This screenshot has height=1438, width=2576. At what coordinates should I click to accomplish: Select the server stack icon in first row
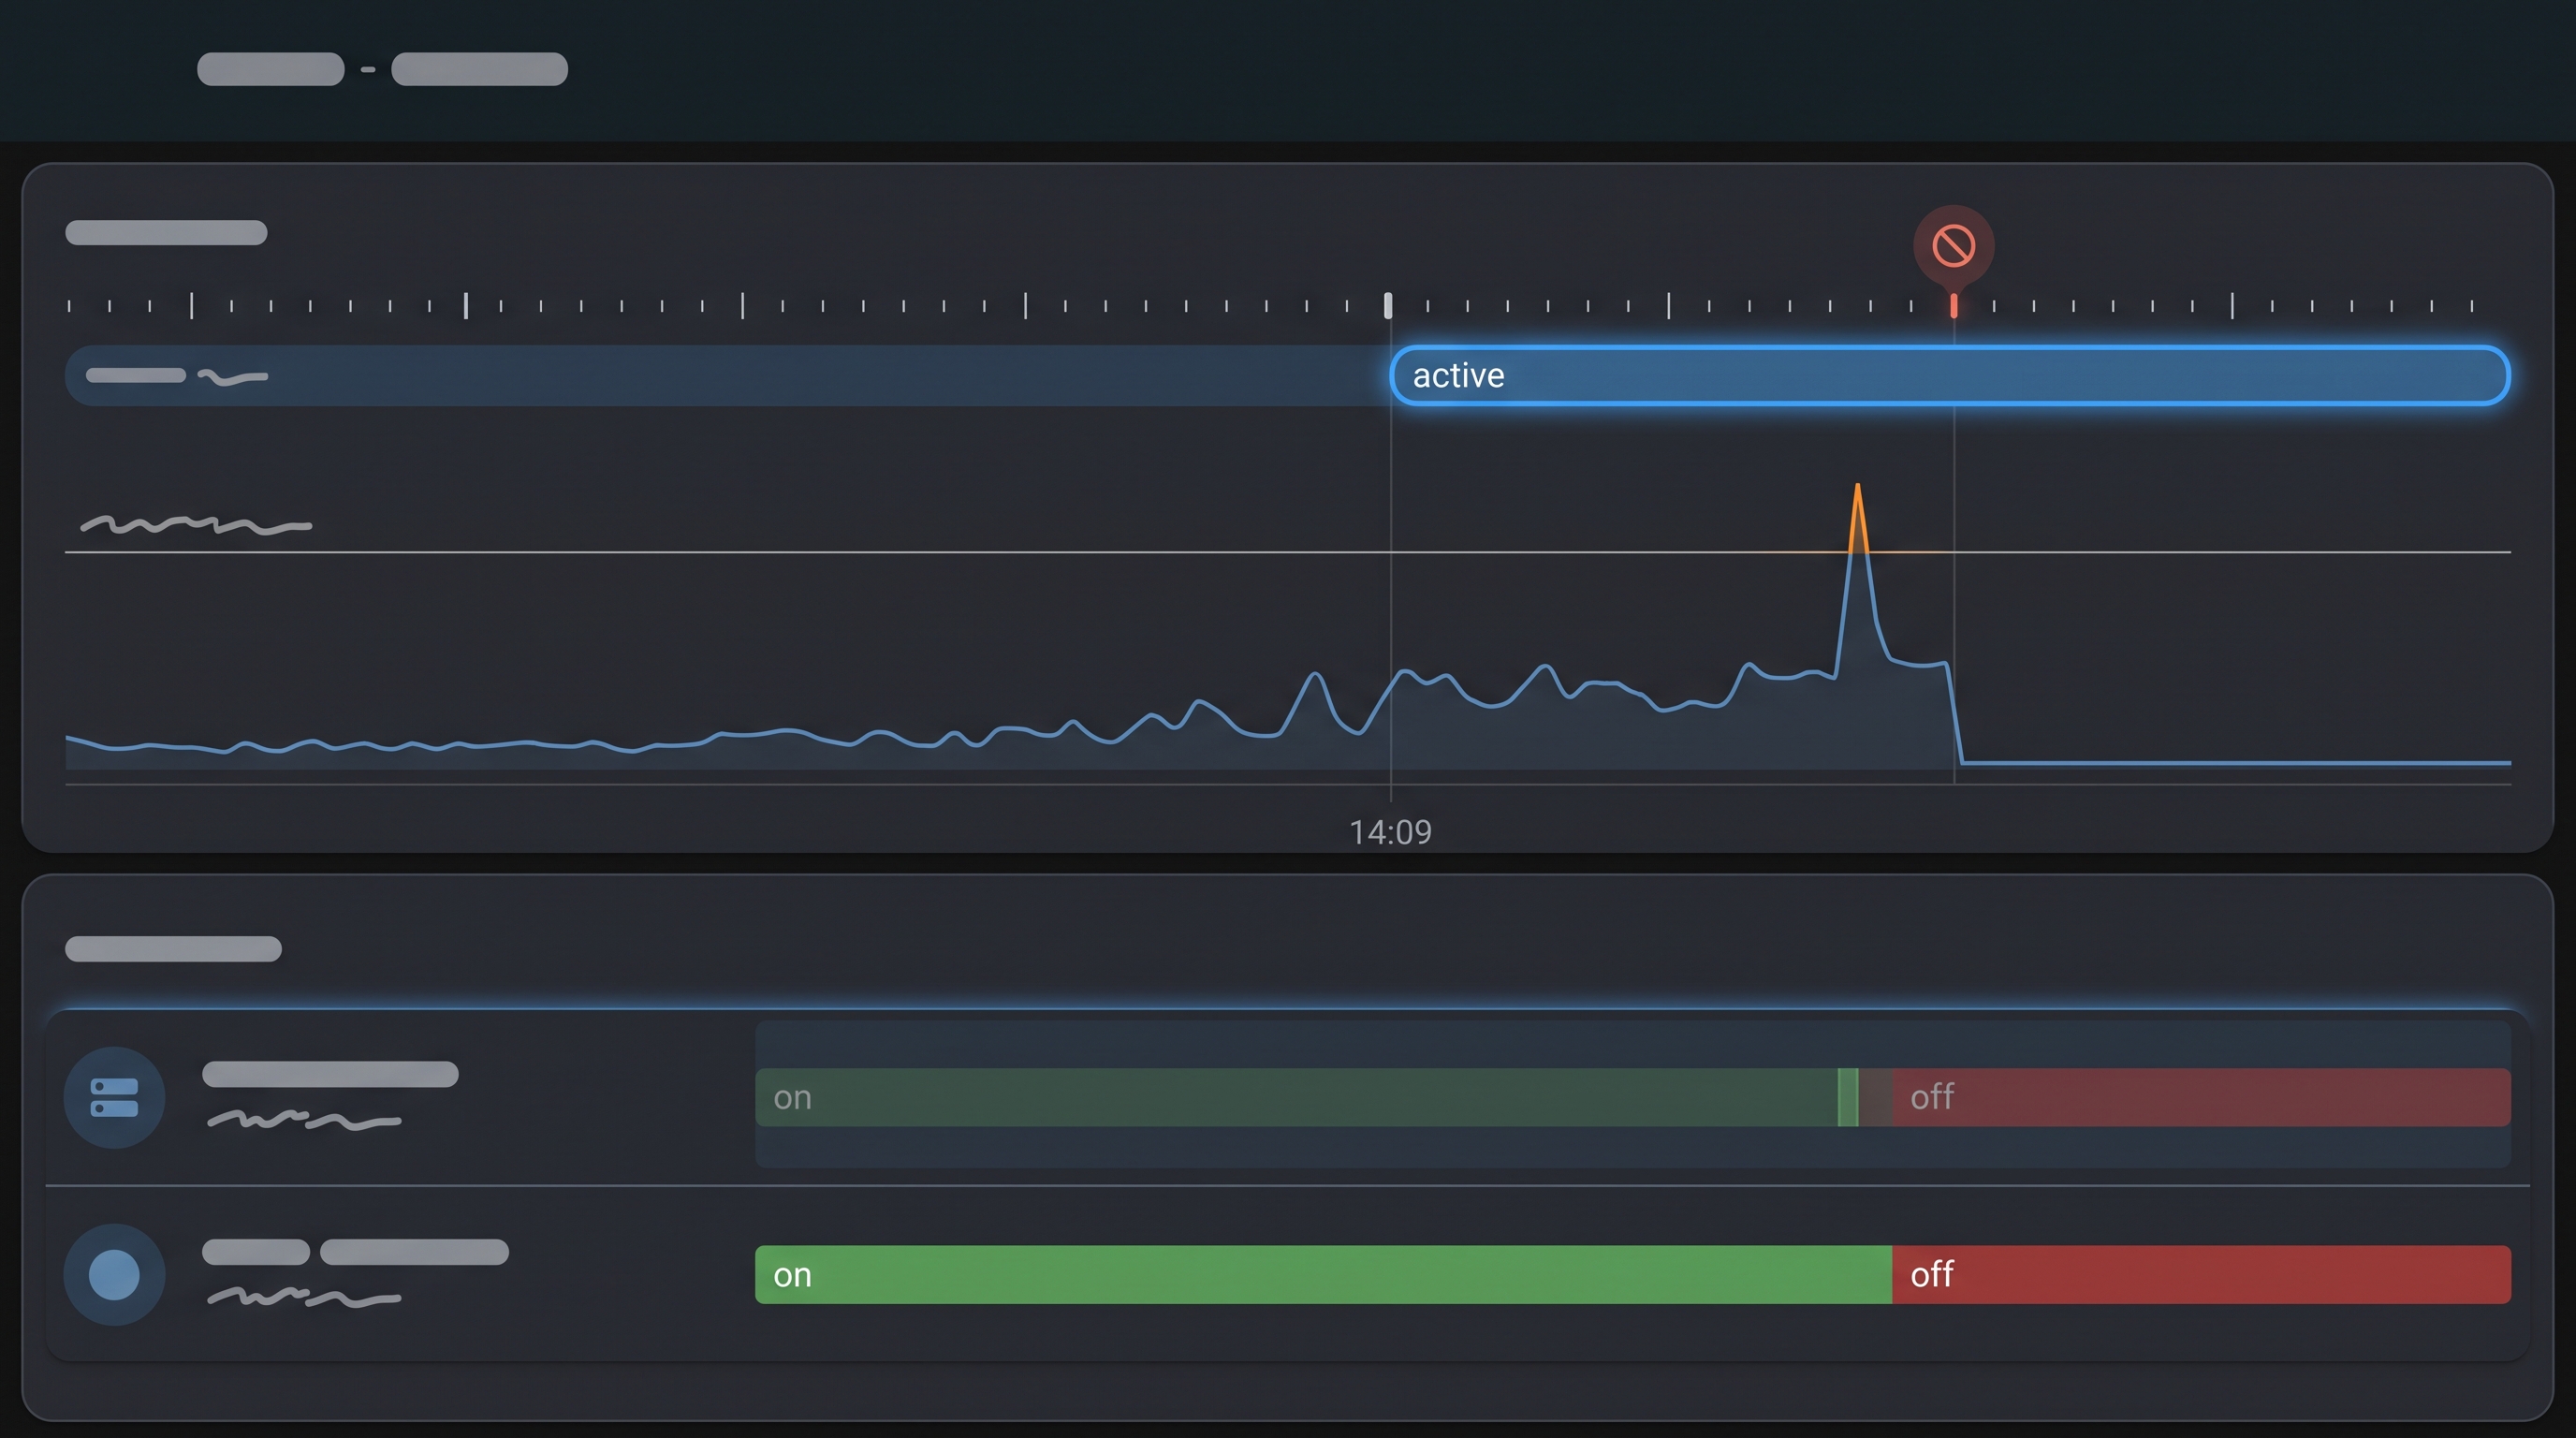pyautogui.click(x=114, y=1097)
